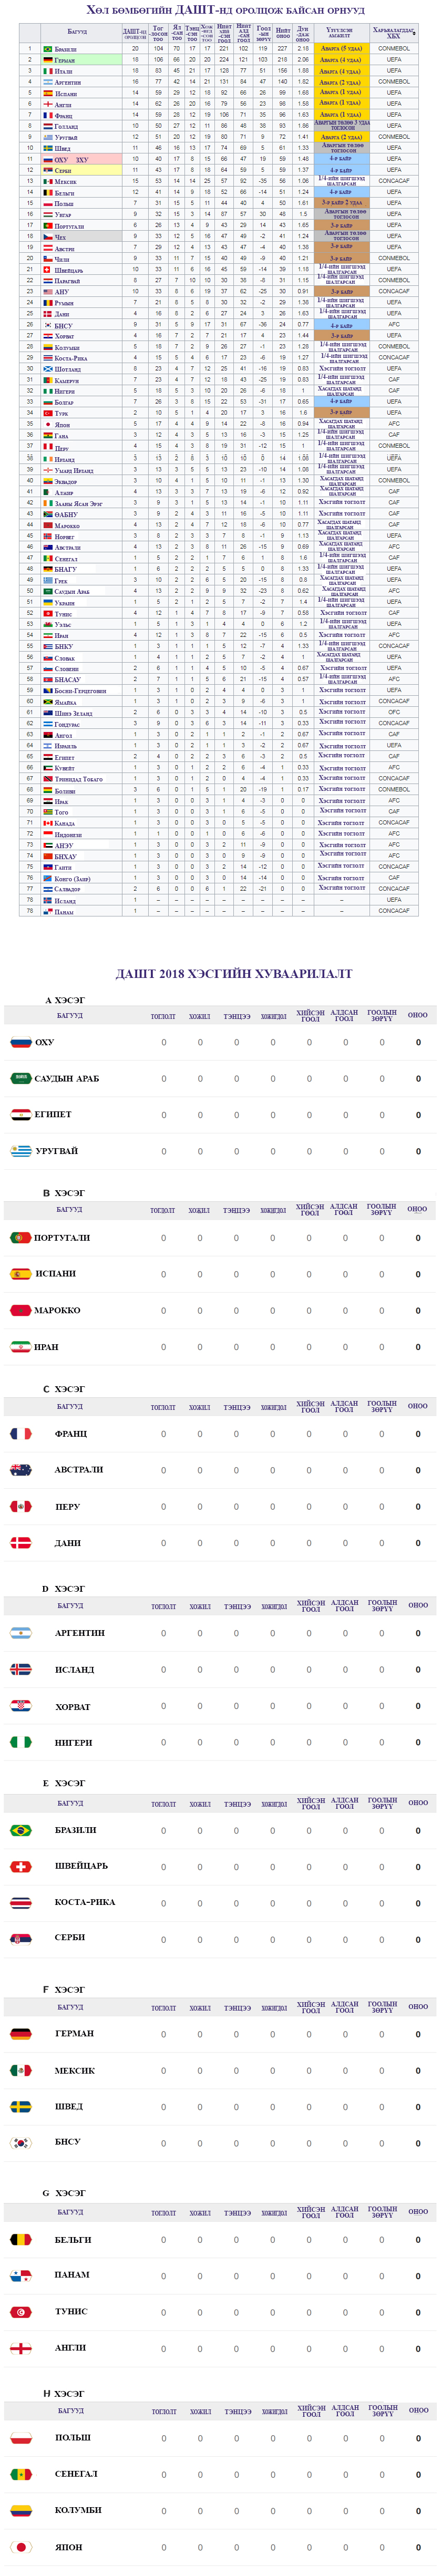Open the ЕГИПЕТ team link in group A
Screen dimensions: 442x2576
(53, 1114)
